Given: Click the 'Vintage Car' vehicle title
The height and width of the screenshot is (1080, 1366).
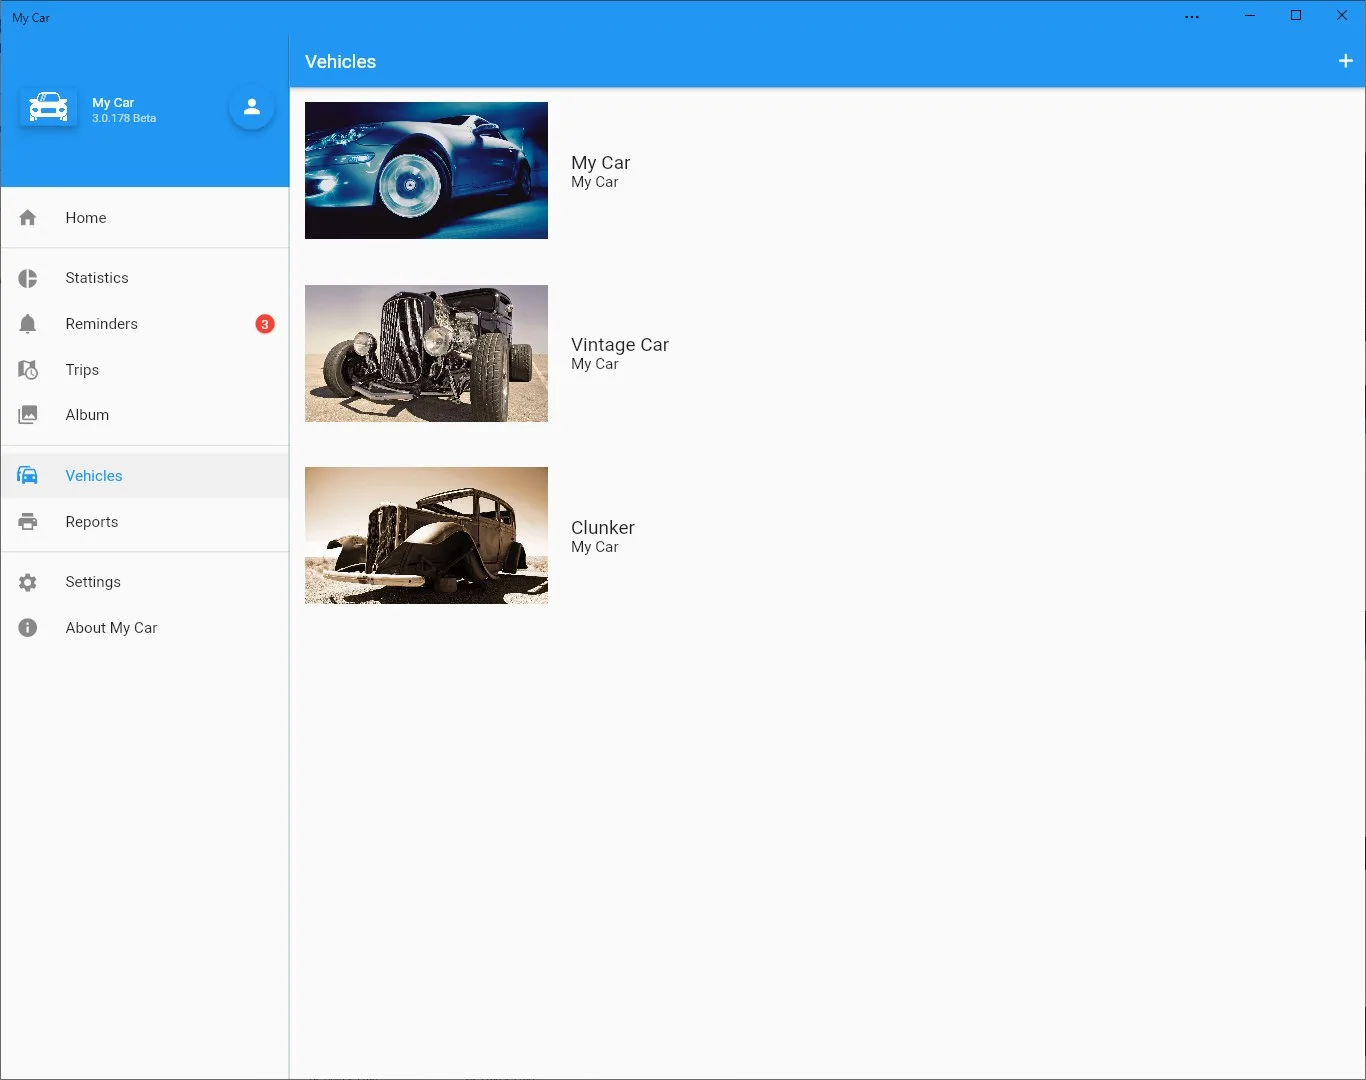Looking at the screenshot, I should [x=620, y=345].
